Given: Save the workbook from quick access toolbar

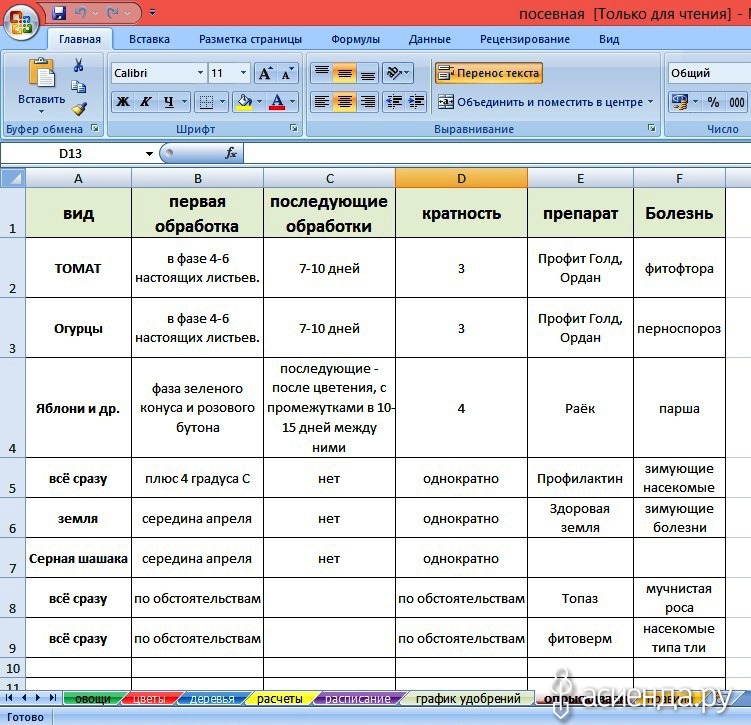Looking at the screenshot, I should pos(59,14).
